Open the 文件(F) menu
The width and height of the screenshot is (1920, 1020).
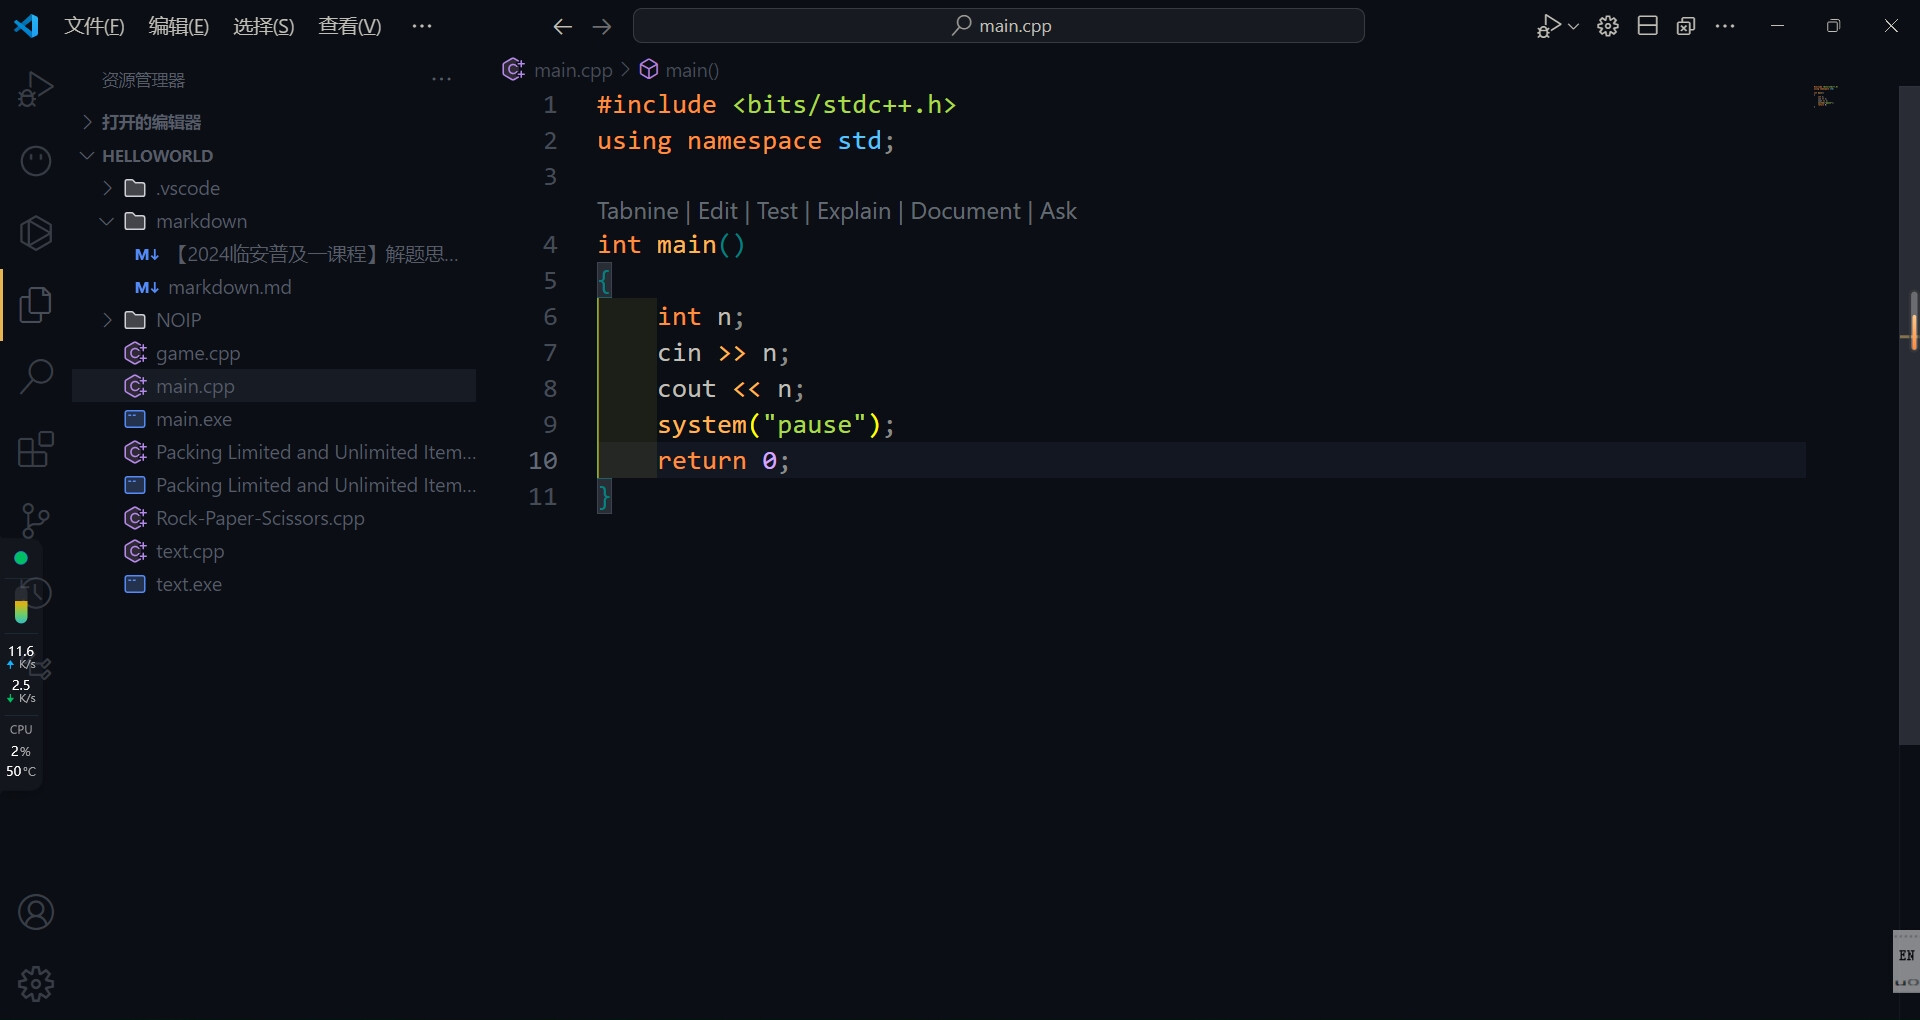94,26
